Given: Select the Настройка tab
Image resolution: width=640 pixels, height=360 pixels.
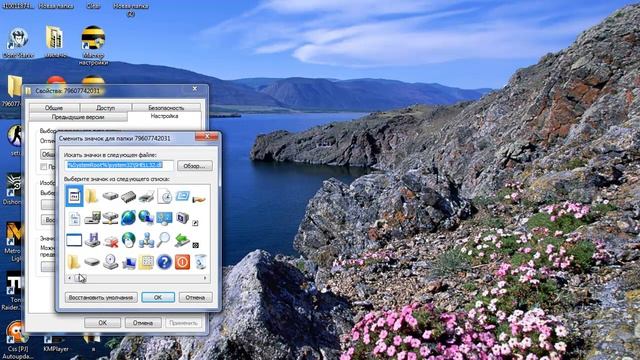Looking at the screenshot, I should click(x=164, y=116).
